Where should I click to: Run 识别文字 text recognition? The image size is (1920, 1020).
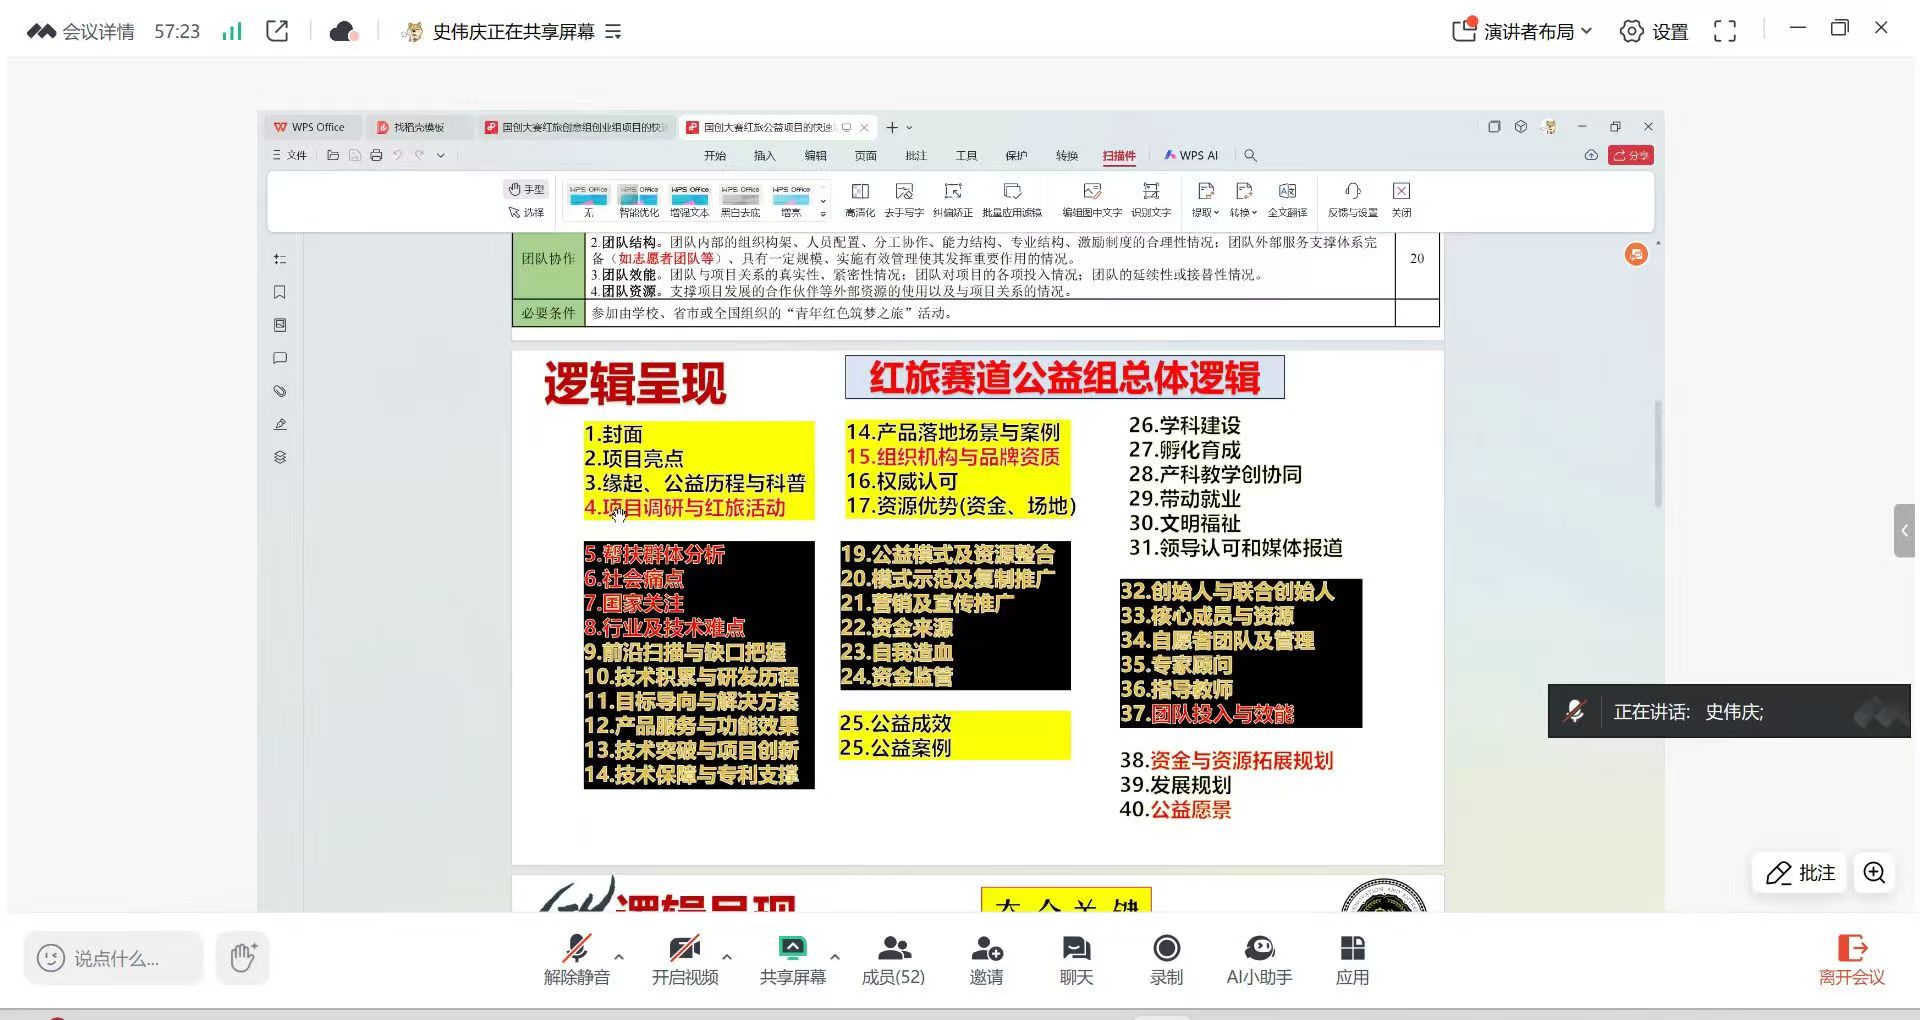coord(1151,199)
